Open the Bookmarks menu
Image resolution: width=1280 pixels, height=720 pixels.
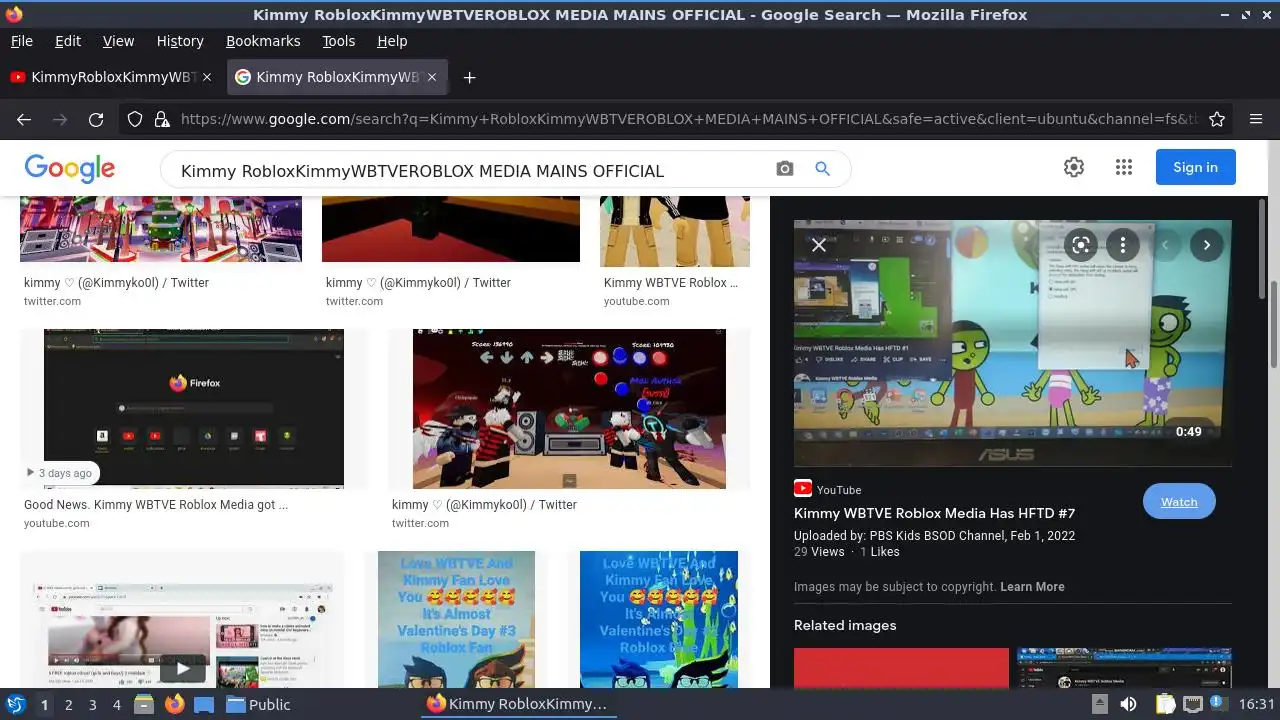click(263, 41)
